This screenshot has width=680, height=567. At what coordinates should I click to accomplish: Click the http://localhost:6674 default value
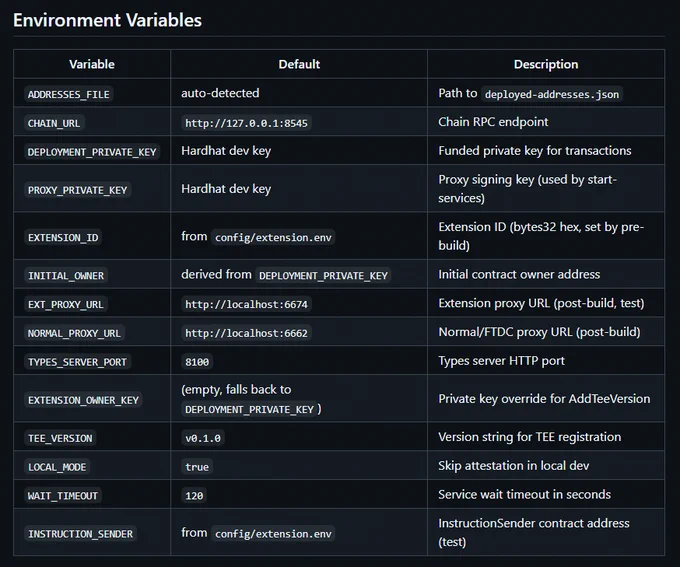coord(246,304)
